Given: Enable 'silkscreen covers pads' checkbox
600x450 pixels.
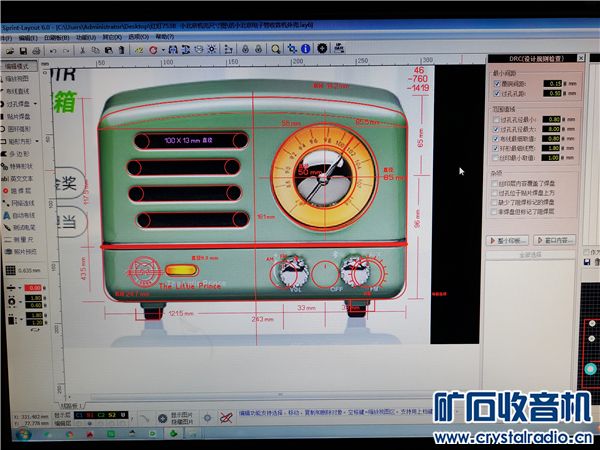Looking at the screenshot, I should pos(494,184).
